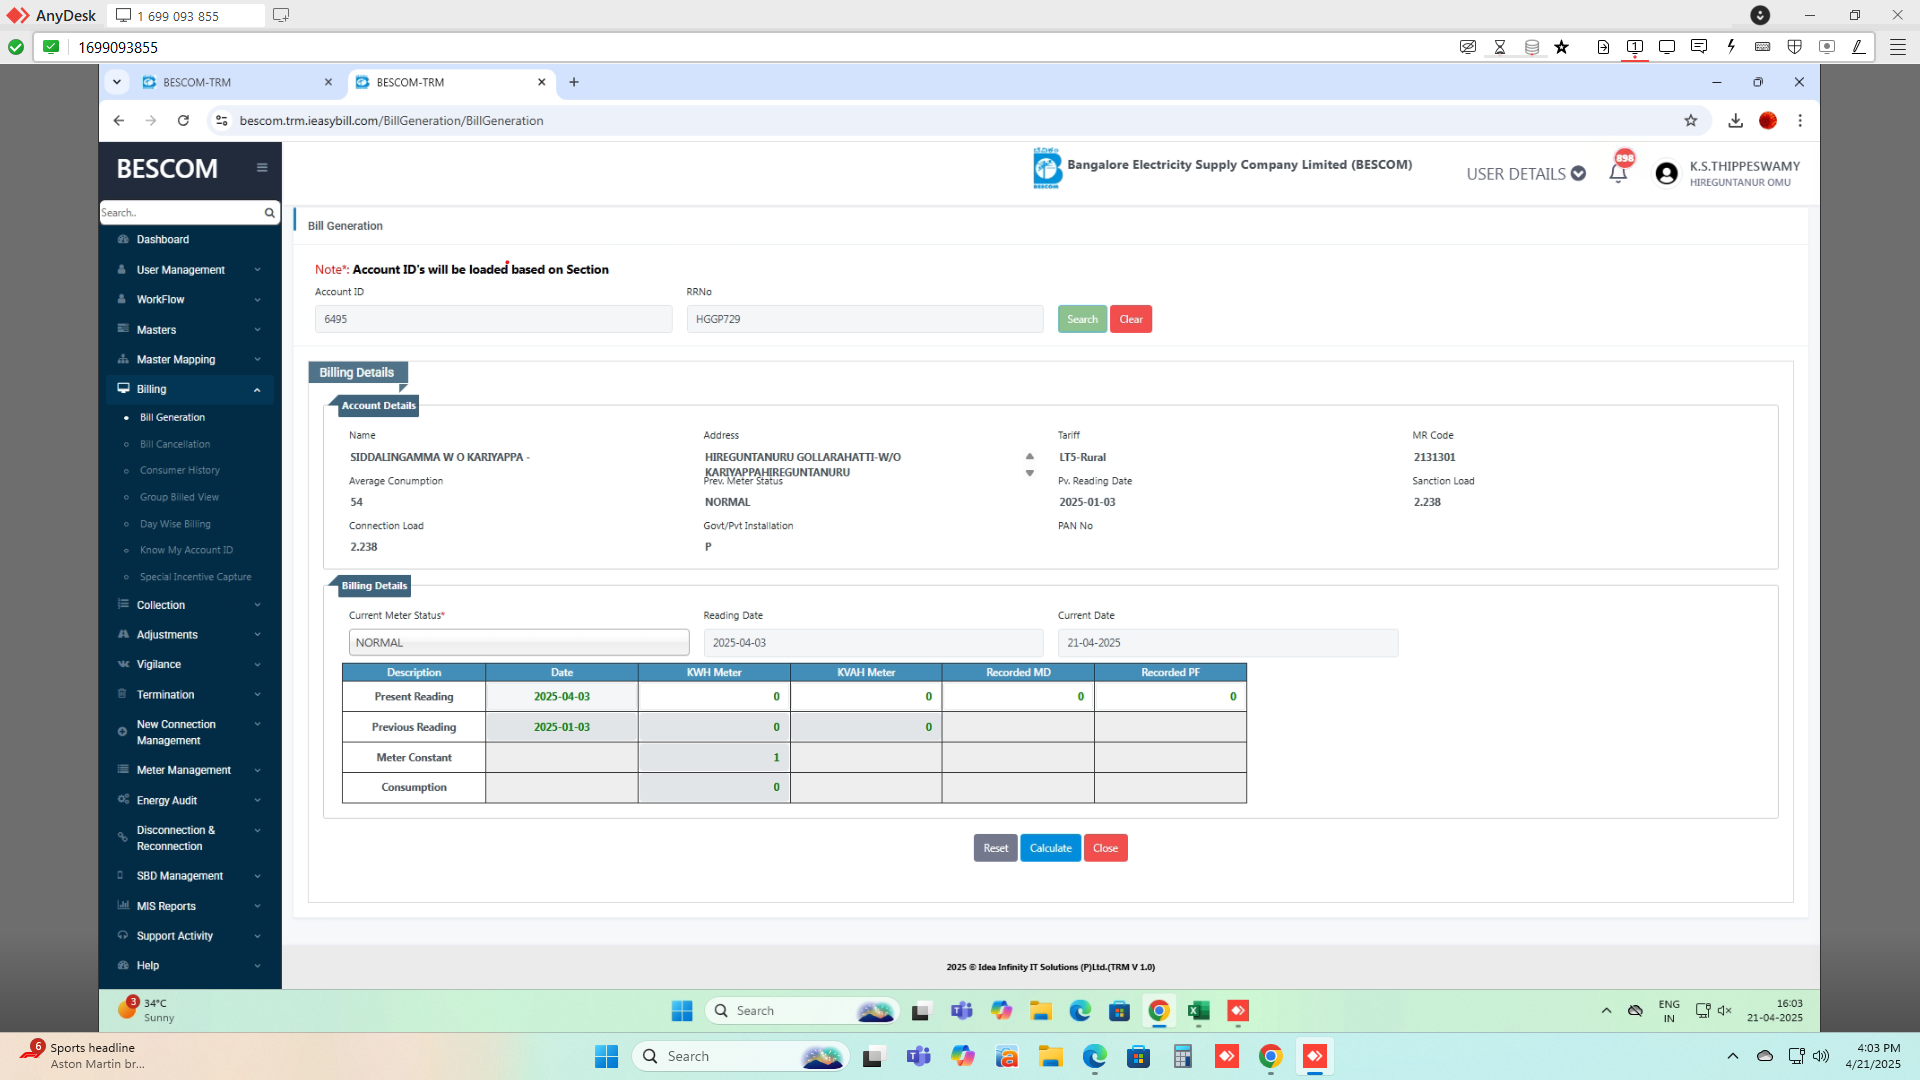Open the tab search dropdown arrow
Viewport: 1920px width, 1080px height.
click(117, 82)
